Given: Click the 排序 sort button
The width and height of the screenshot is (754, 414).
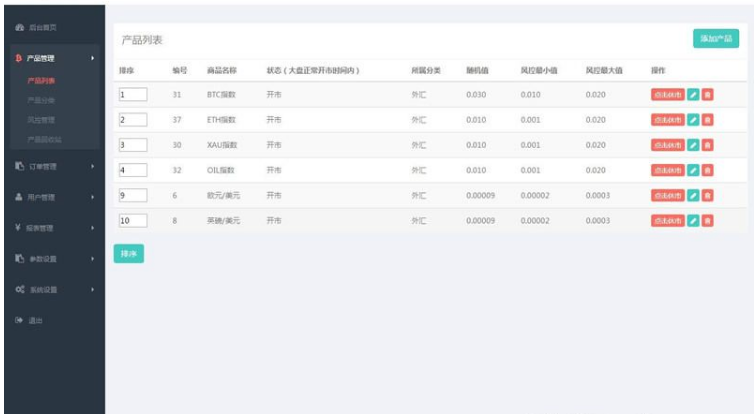Looking at the screenshot, I should [x=129, y=253].
